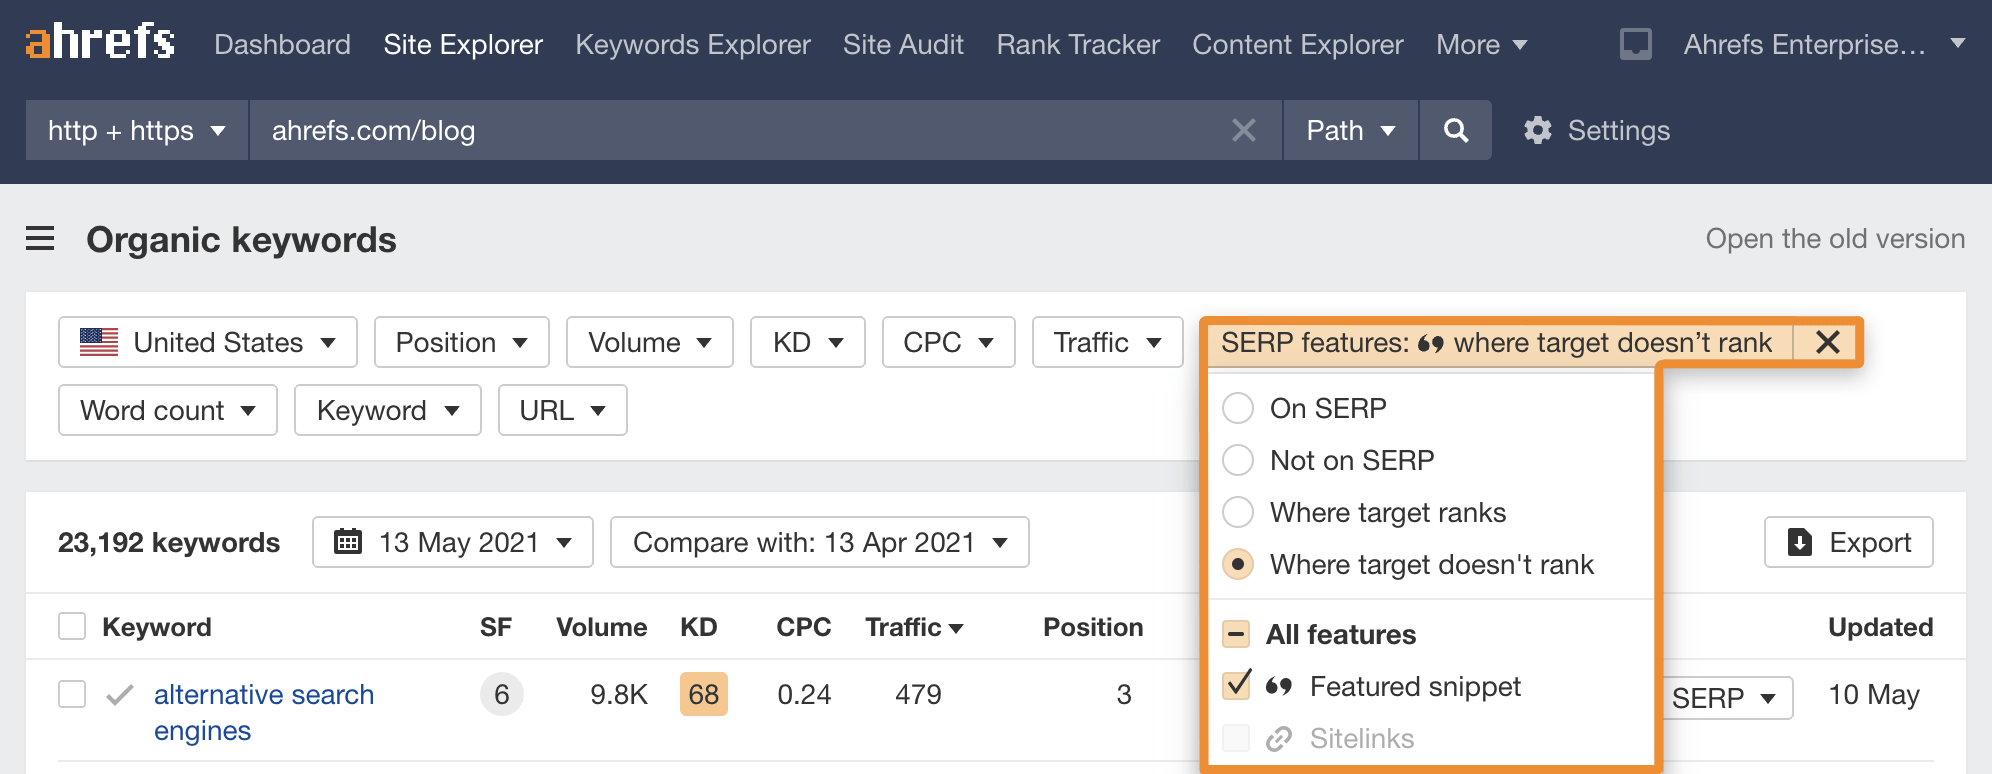Expand the United States country dropdown
Viewport: 1992px width, 774px height.
click(208, 342)
